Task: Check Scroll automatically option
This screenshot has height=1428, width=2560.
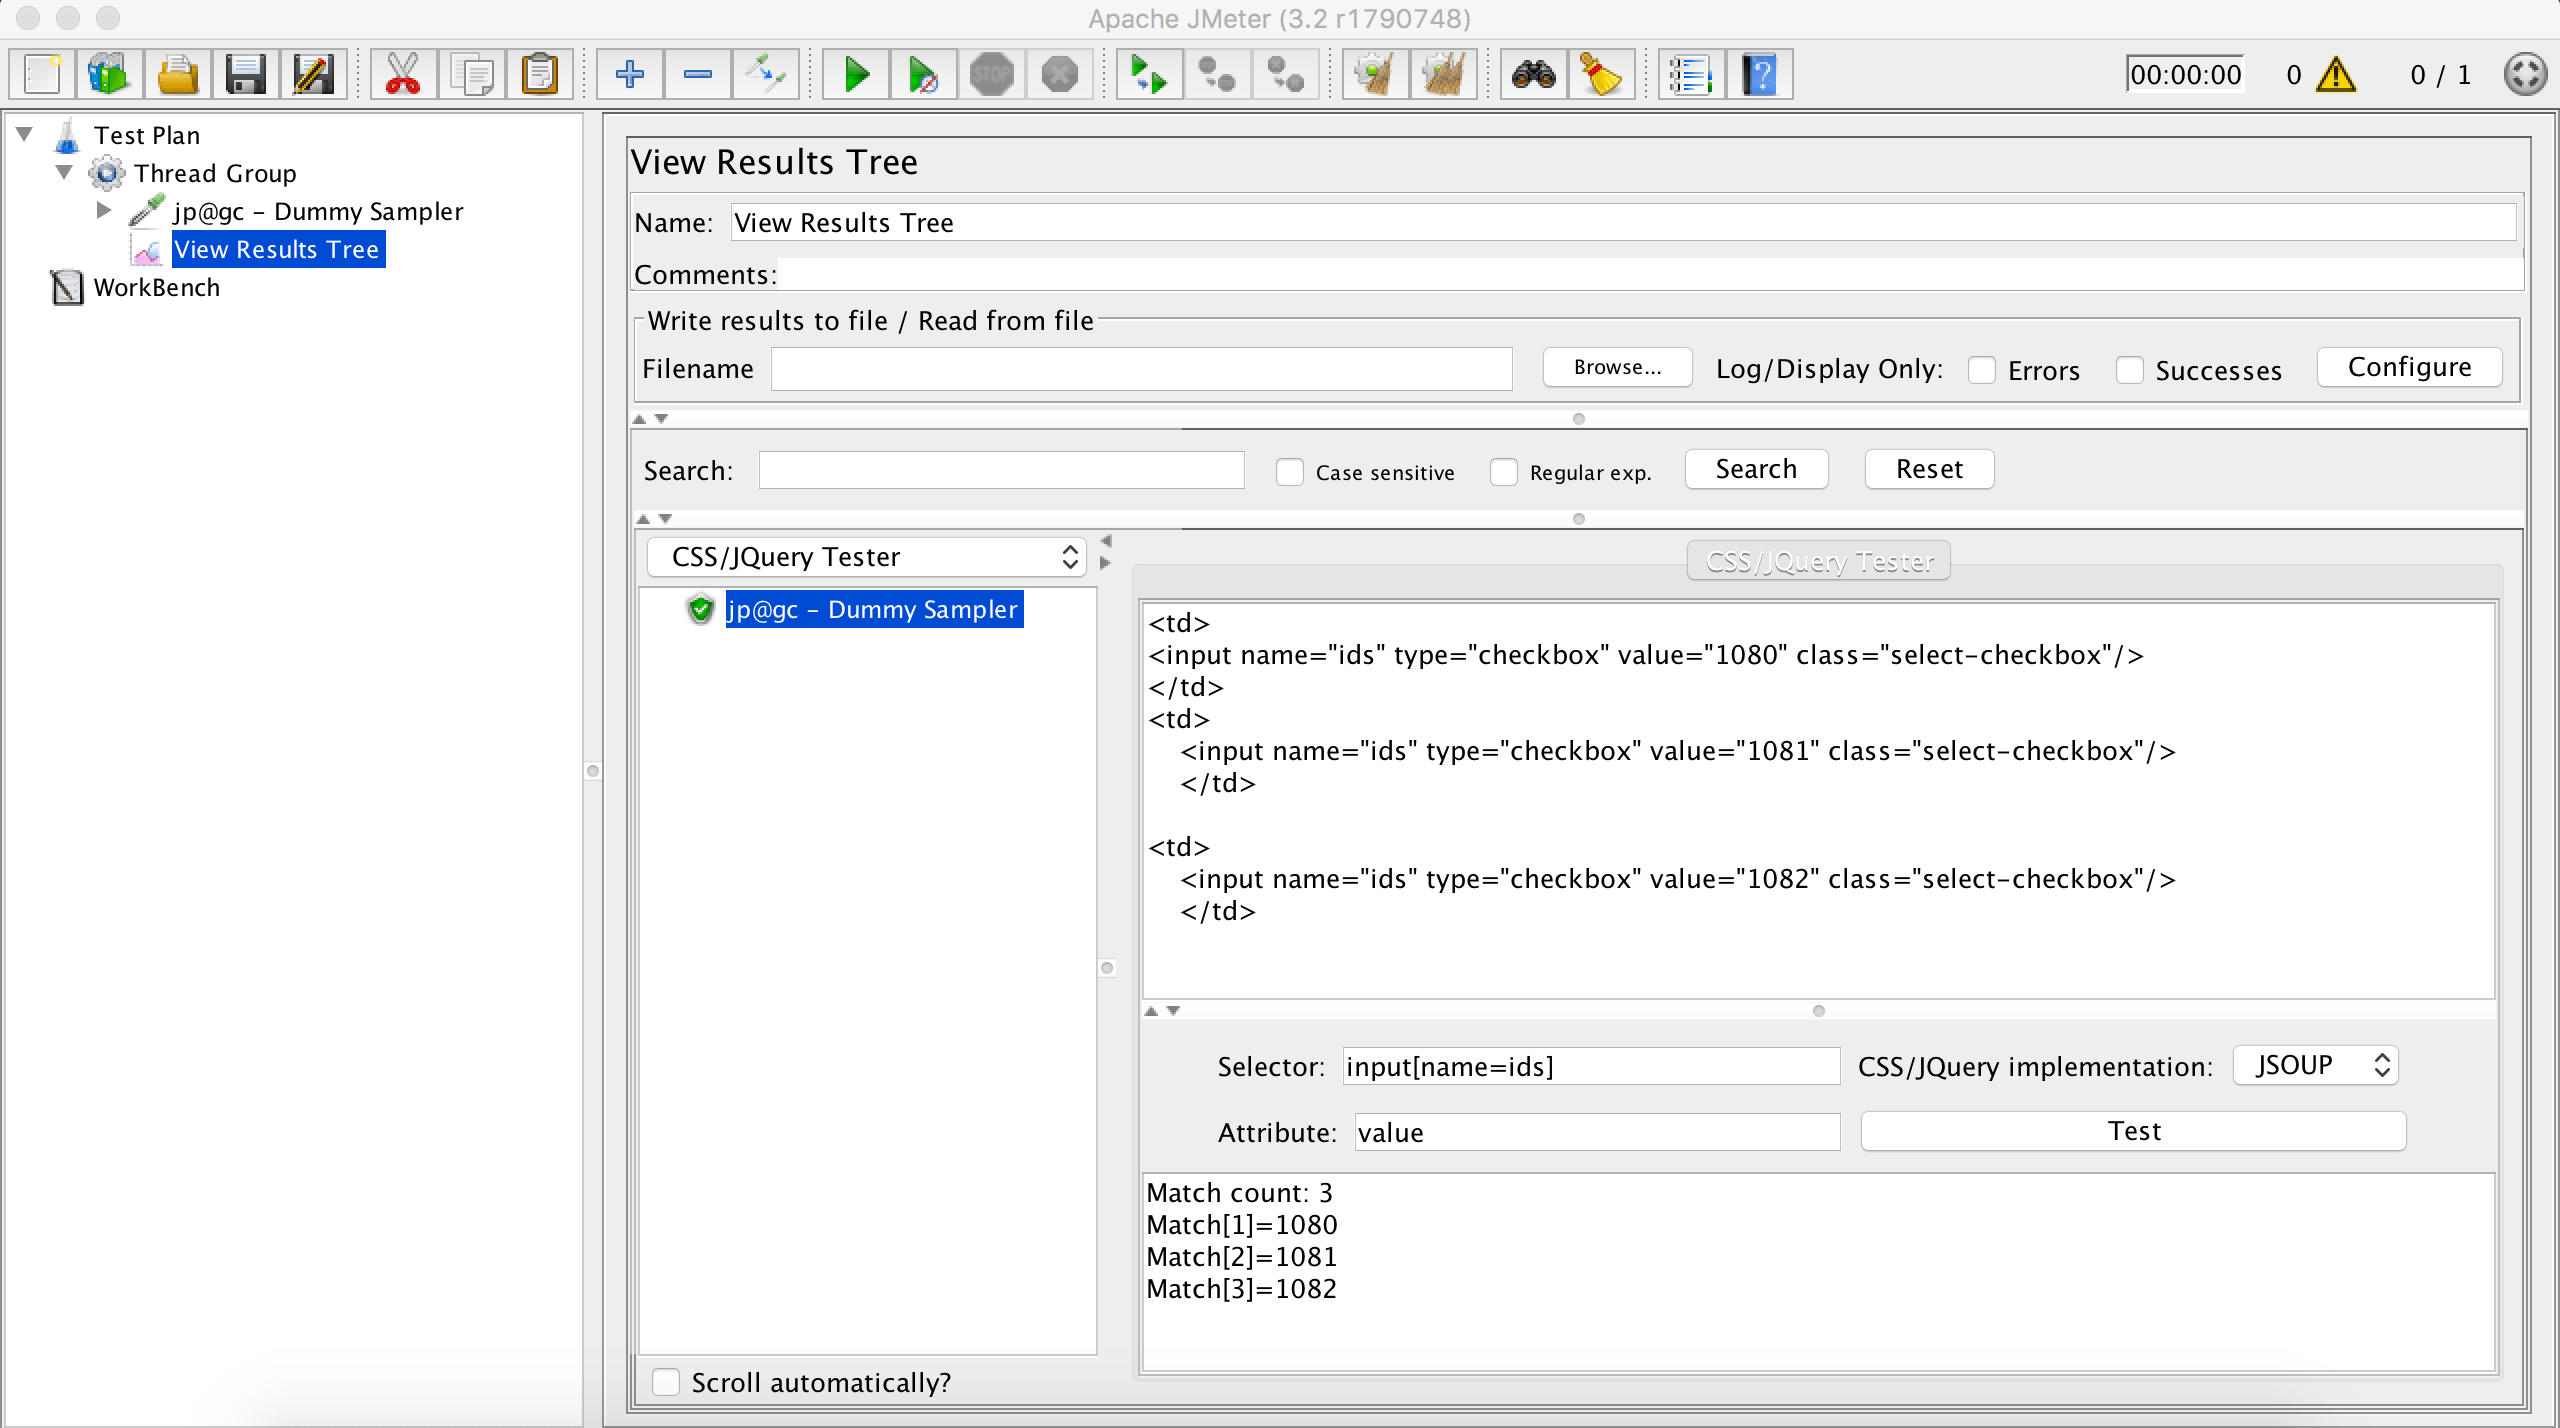Action: tap(666, 1382)
